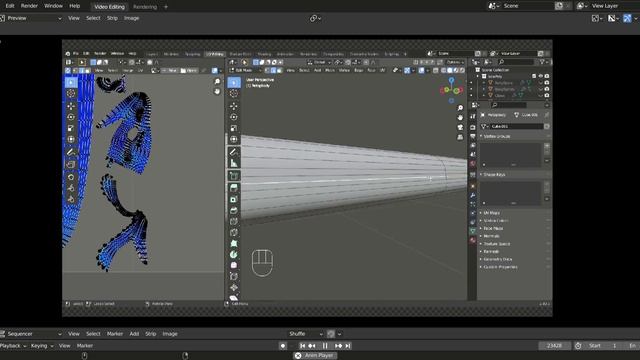This screenshot has width=640, height=360.
Task: Jump to the previous keyframe
Action: pos(312,346)
